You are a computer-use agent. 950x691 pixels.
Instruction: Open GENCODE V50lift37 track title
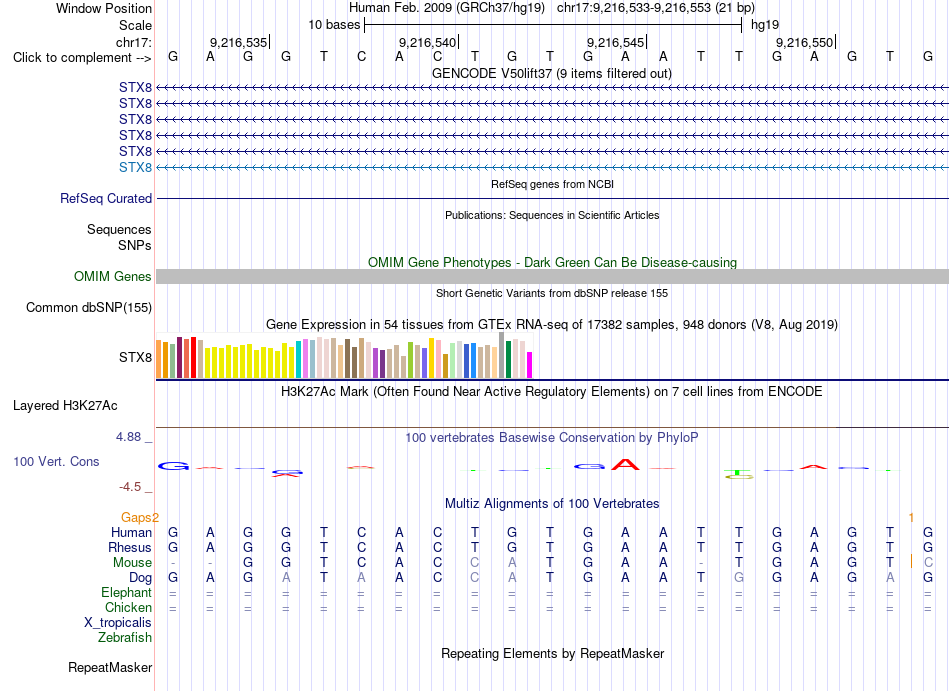(x=552, y=73)
